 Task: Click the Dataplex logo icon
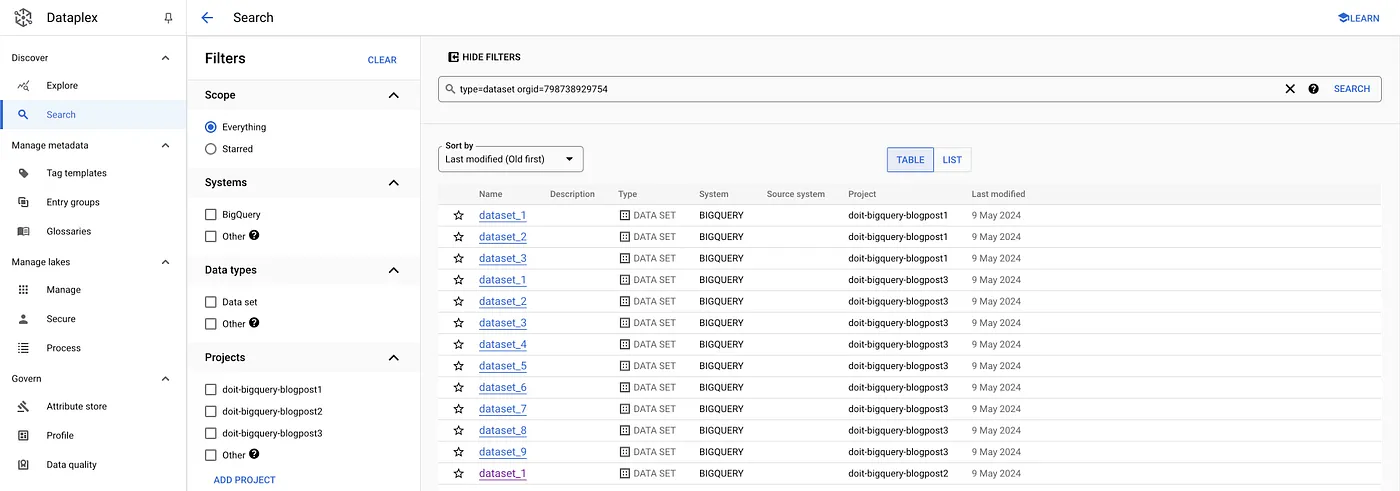click(23, 17)
